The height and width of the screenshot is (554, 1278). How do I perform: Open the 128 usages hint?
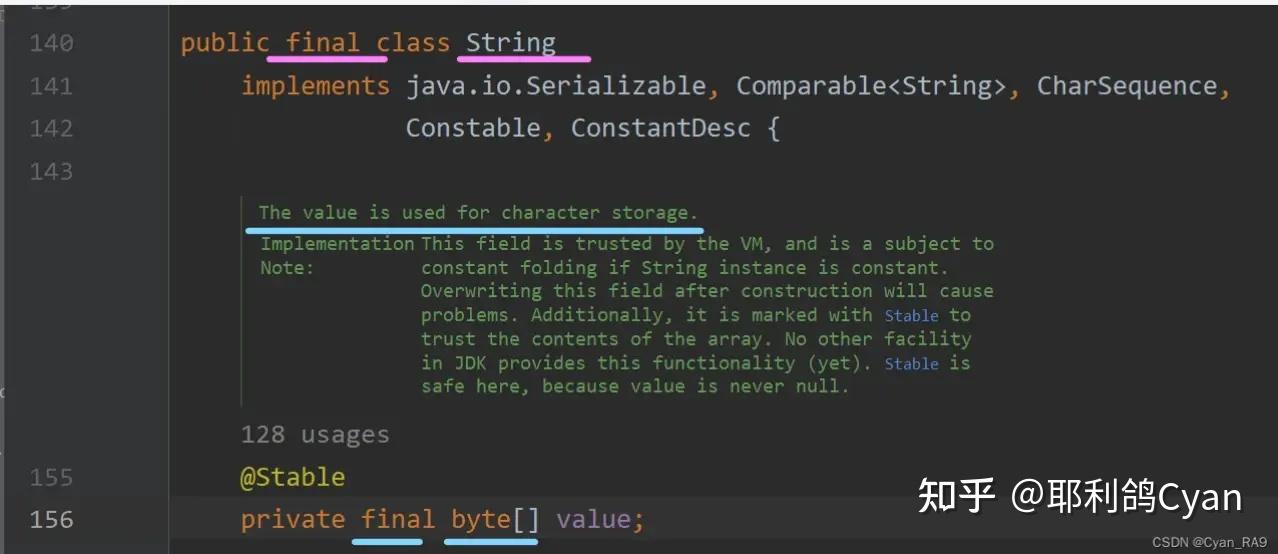pyautogui.click(x=315, y=435)
